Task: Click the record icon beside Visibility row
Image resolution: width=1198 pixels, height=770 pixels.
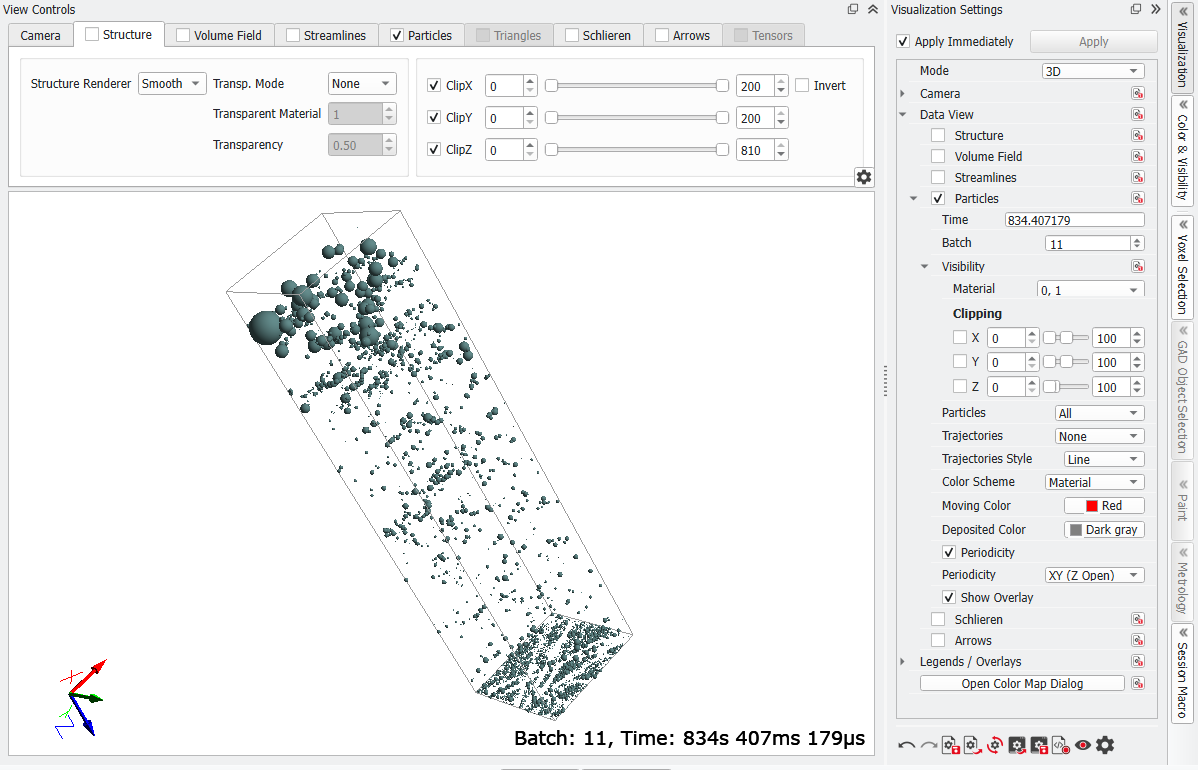Action: tap(1138, 267)
